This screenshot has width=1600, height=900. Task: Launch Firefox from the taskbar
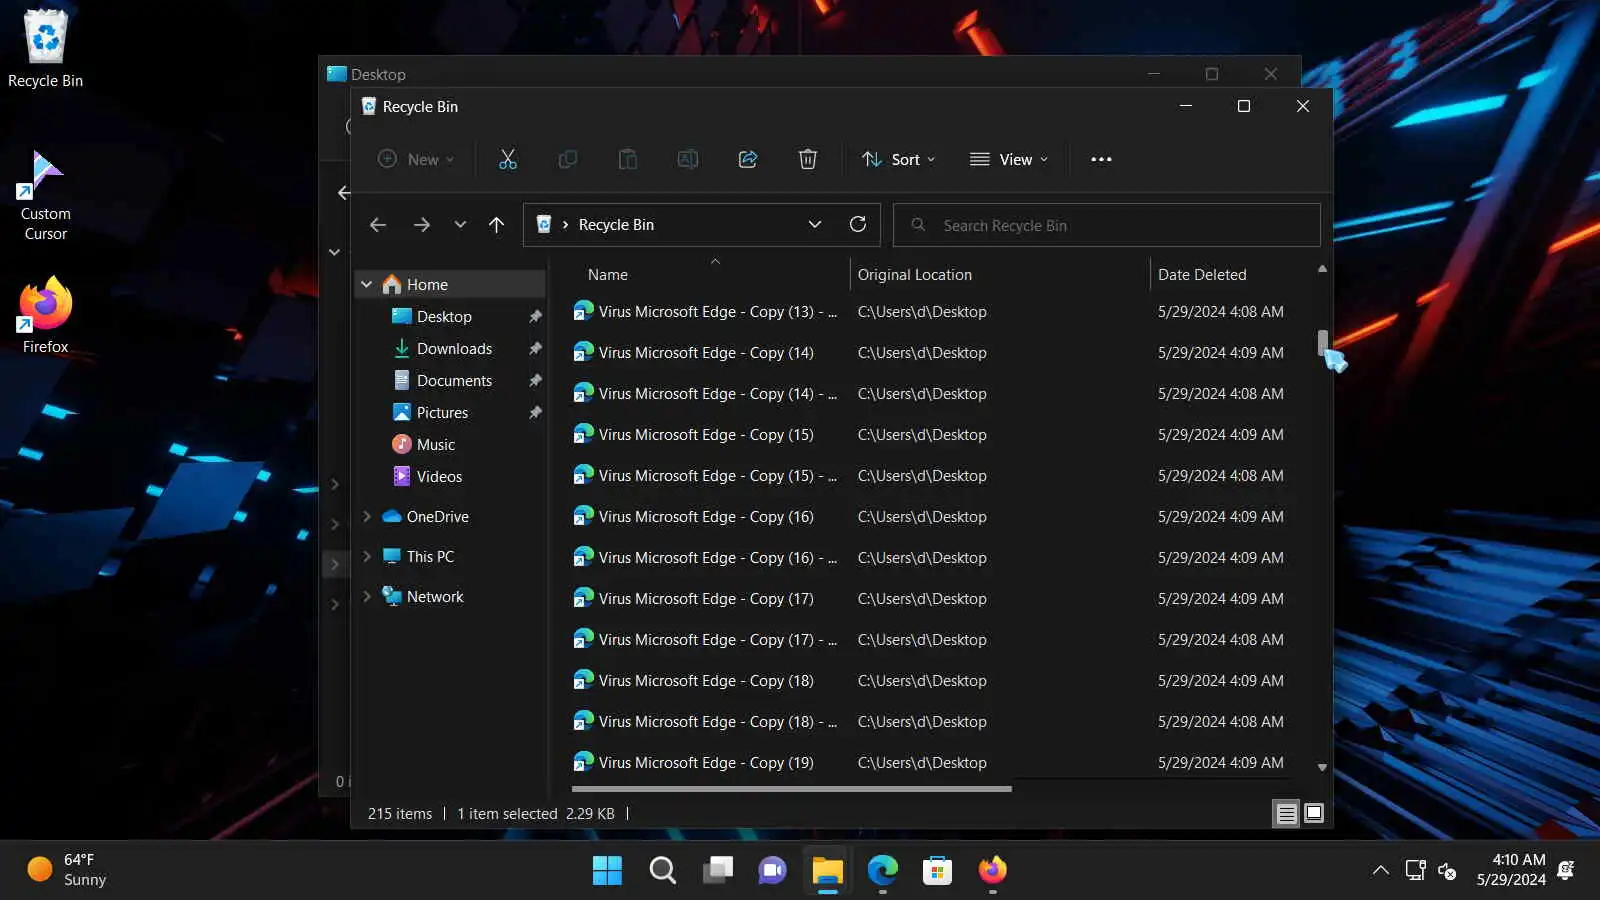992,870
